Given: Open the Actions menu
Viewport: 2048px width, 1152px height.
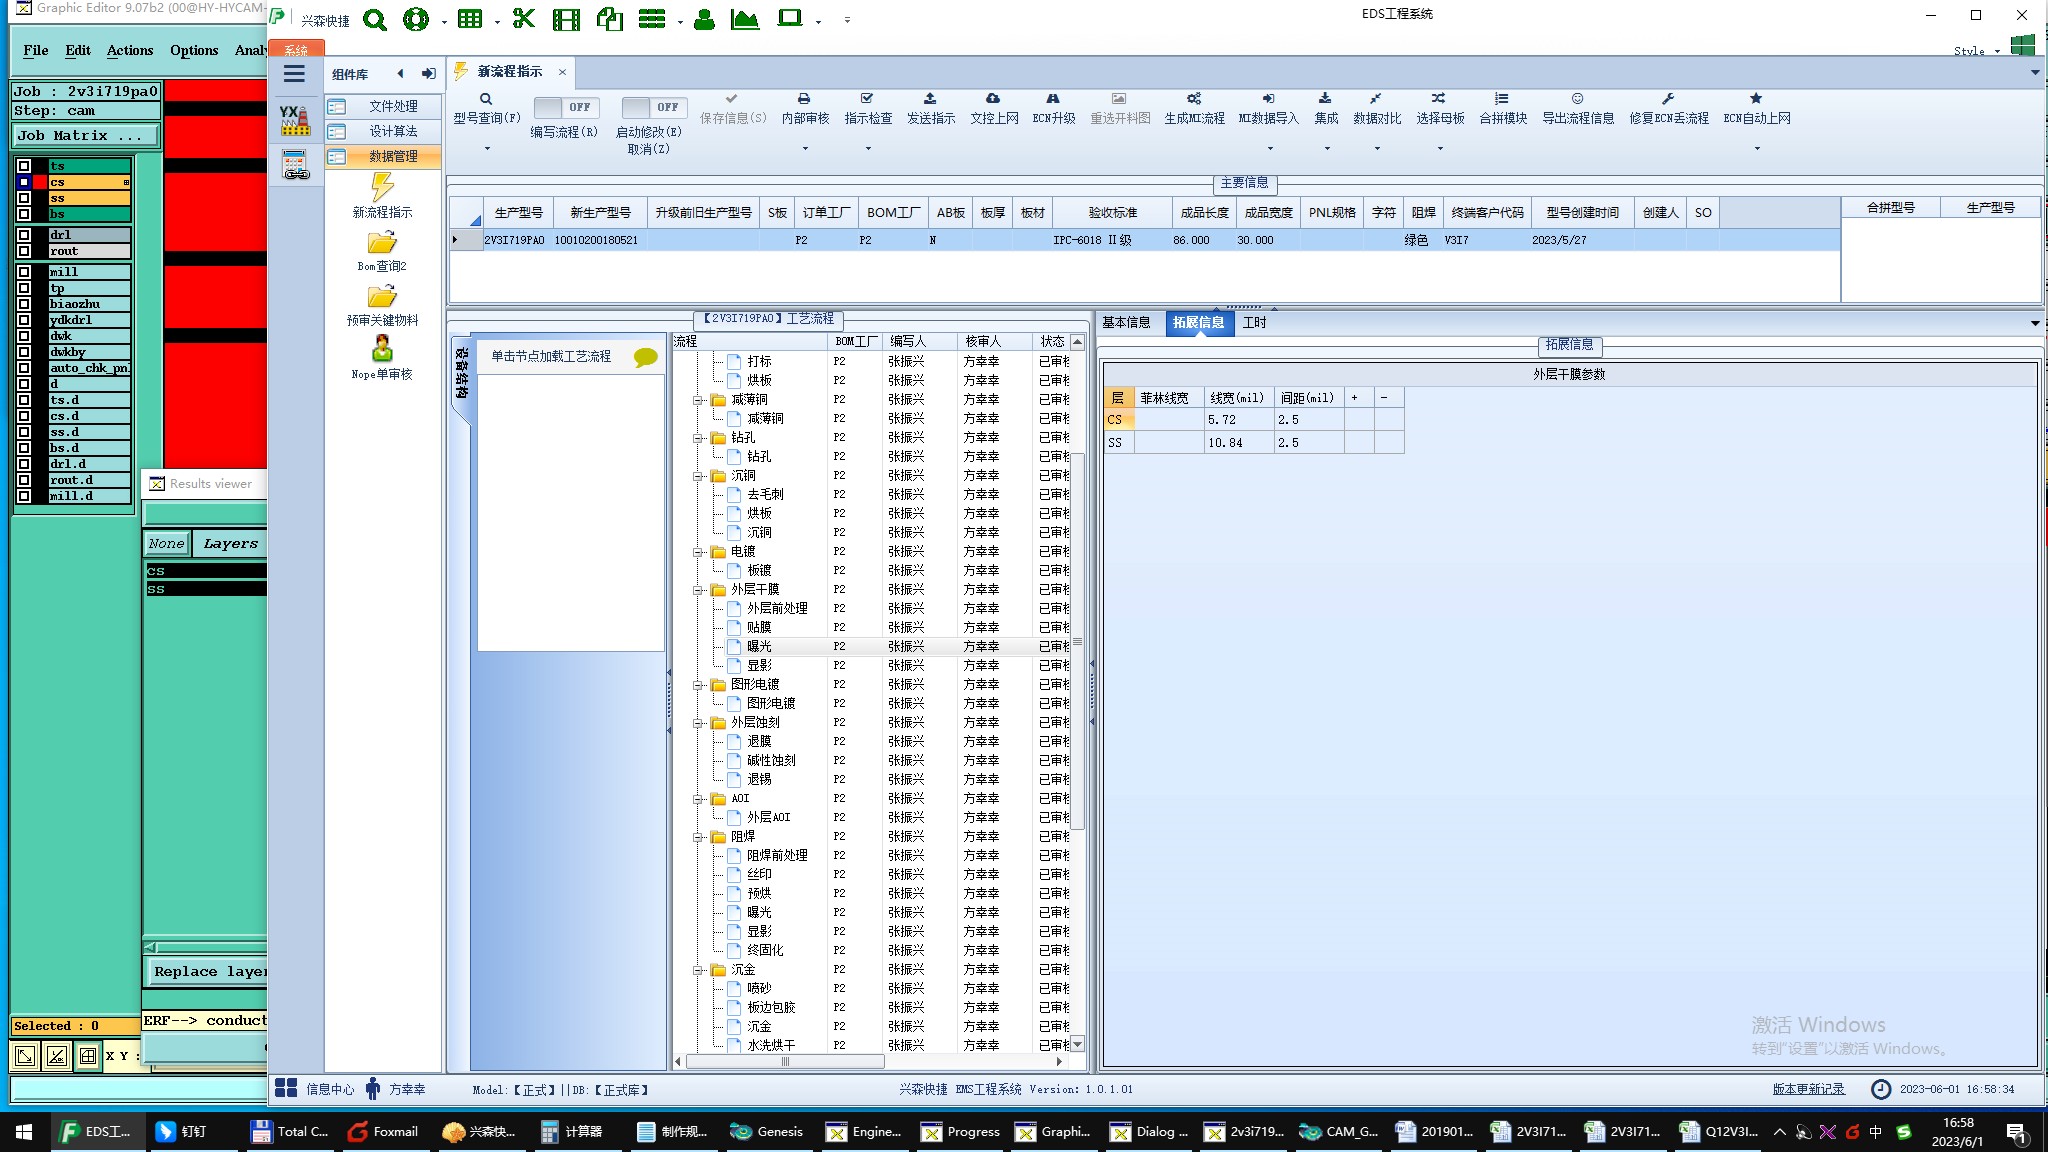Looking at the screenshot, I should point(130,50).
